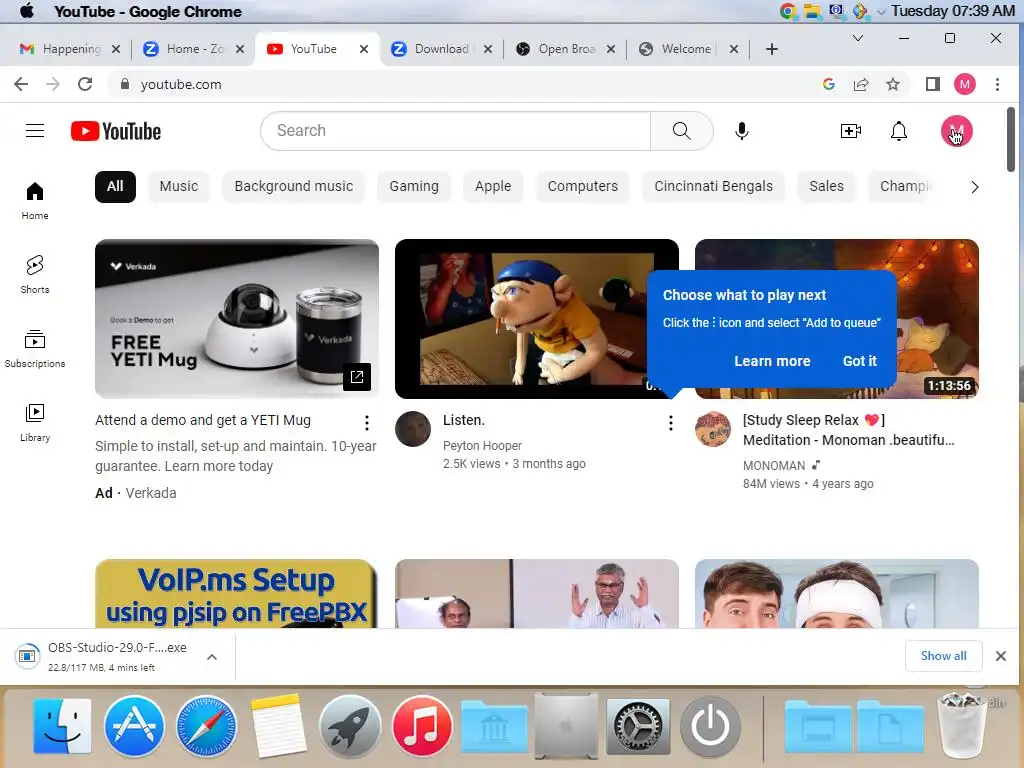Open Peyton Hooper channel link

482,445
